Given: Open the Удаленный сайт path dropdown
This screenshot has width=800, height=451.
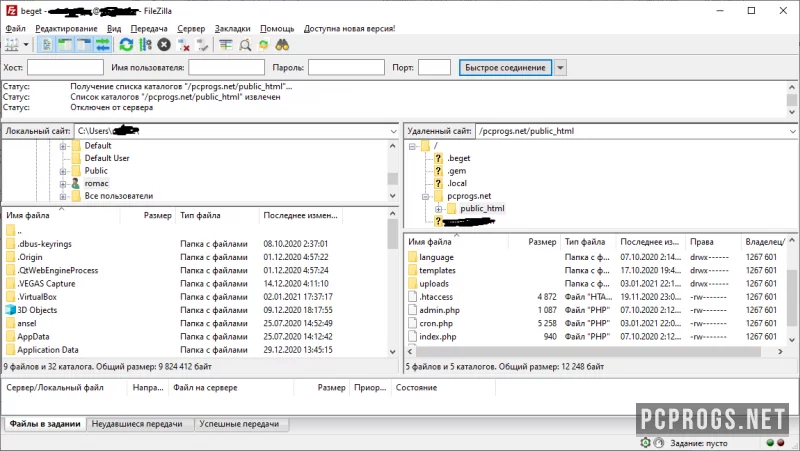Looking at the screenshot, I should (x=793, y=131).
